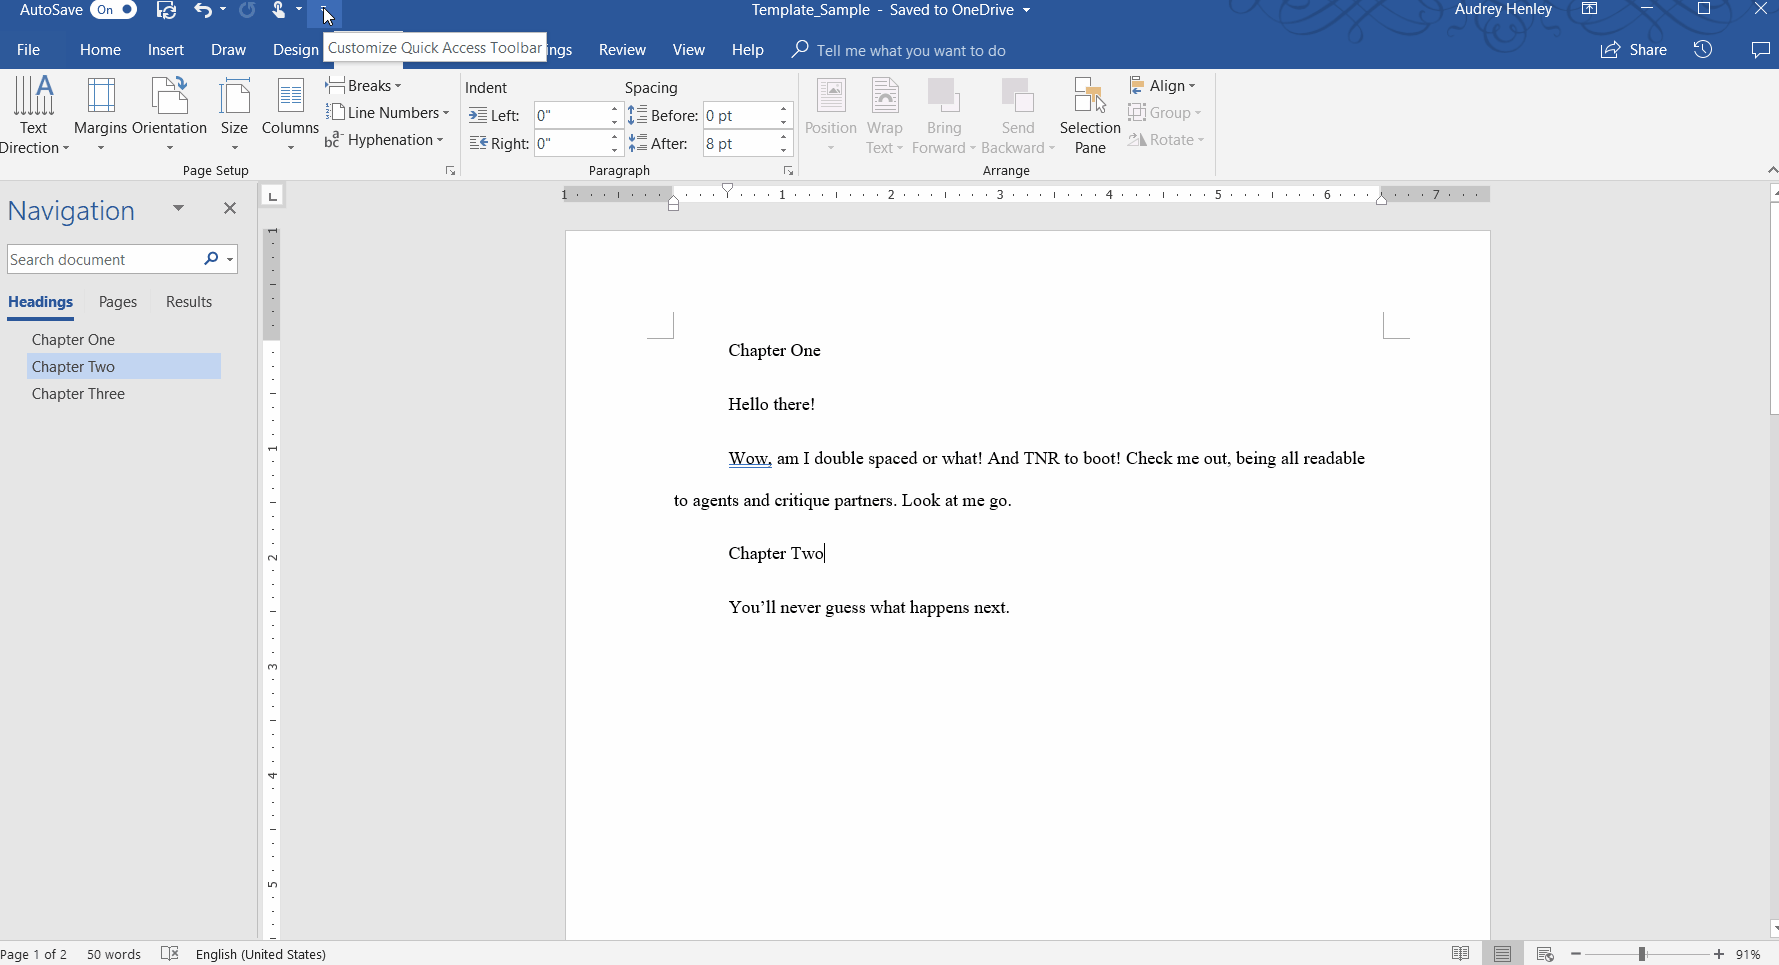Toggle the AutoSave switch

click(x=114, y=10)
